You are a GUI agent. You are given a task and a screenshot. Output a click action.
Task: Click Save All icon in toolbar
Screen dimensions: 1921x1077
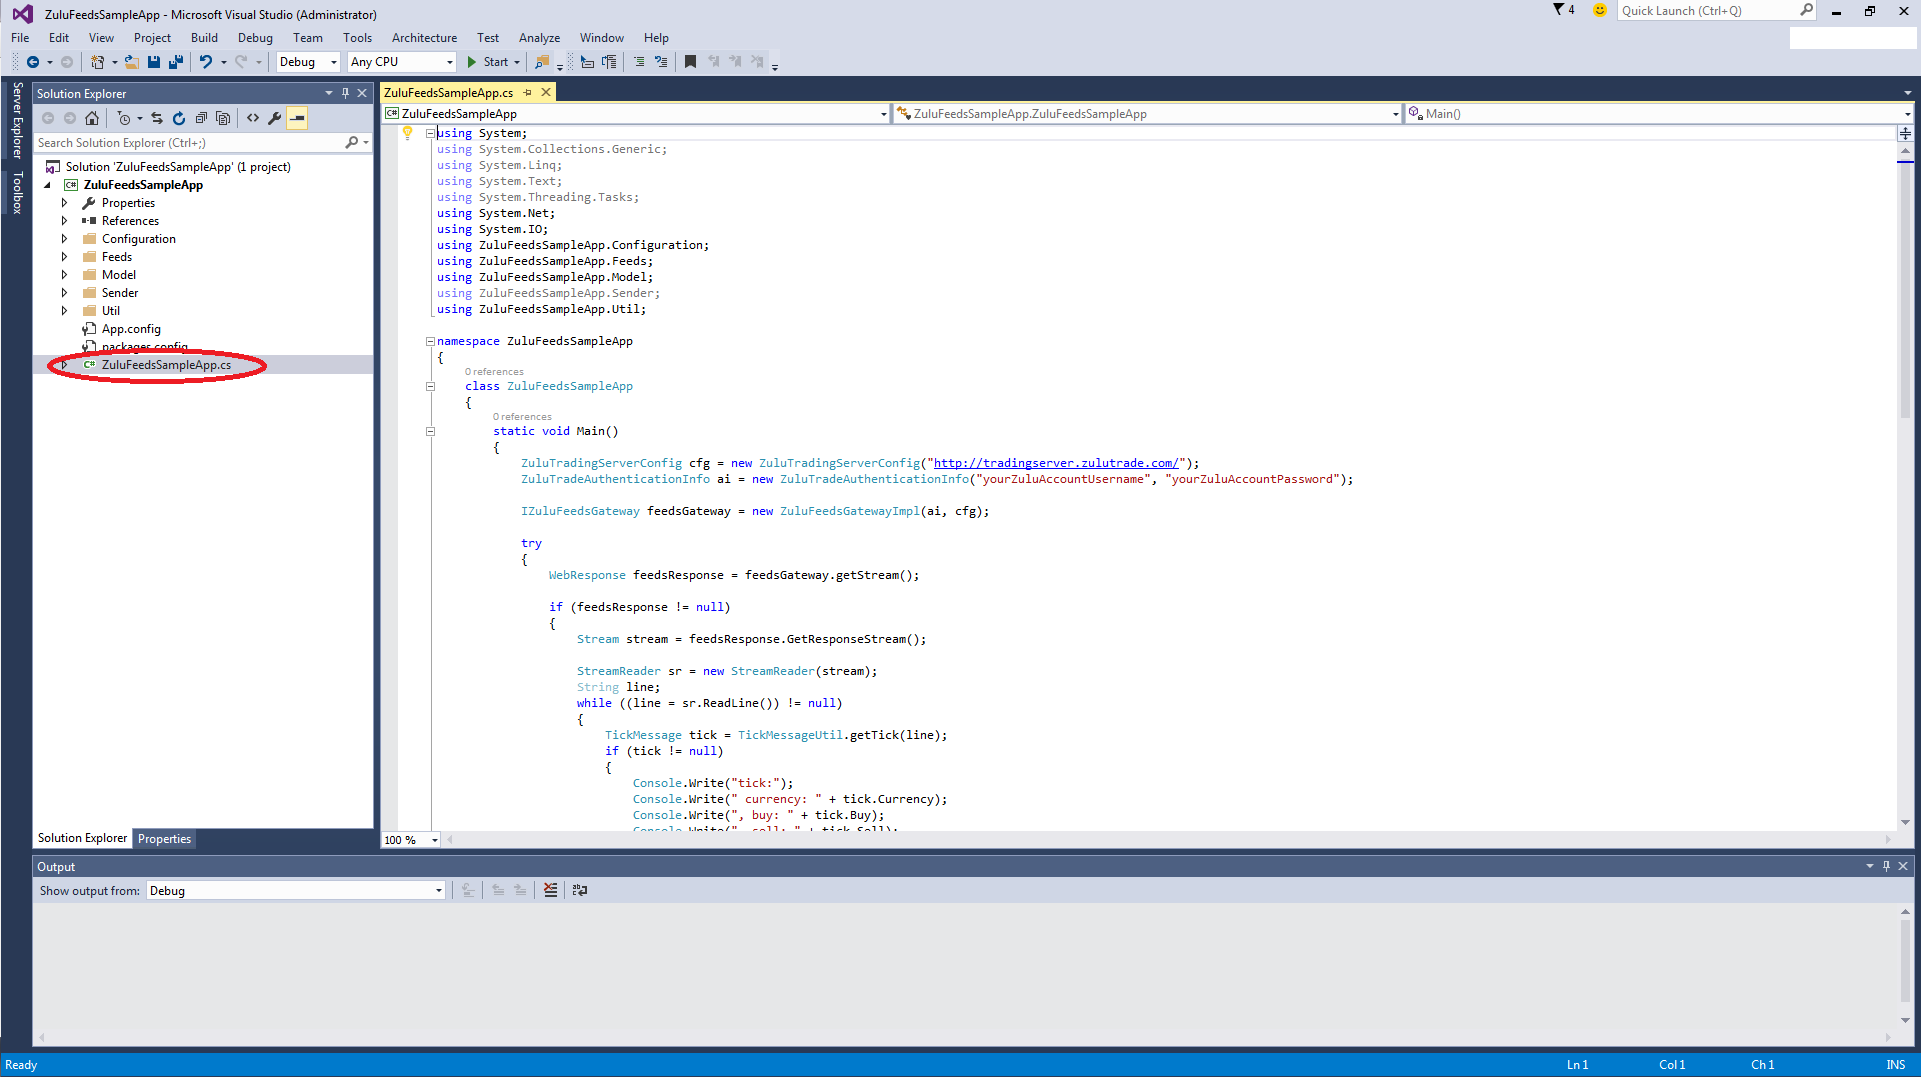point(176,62)
